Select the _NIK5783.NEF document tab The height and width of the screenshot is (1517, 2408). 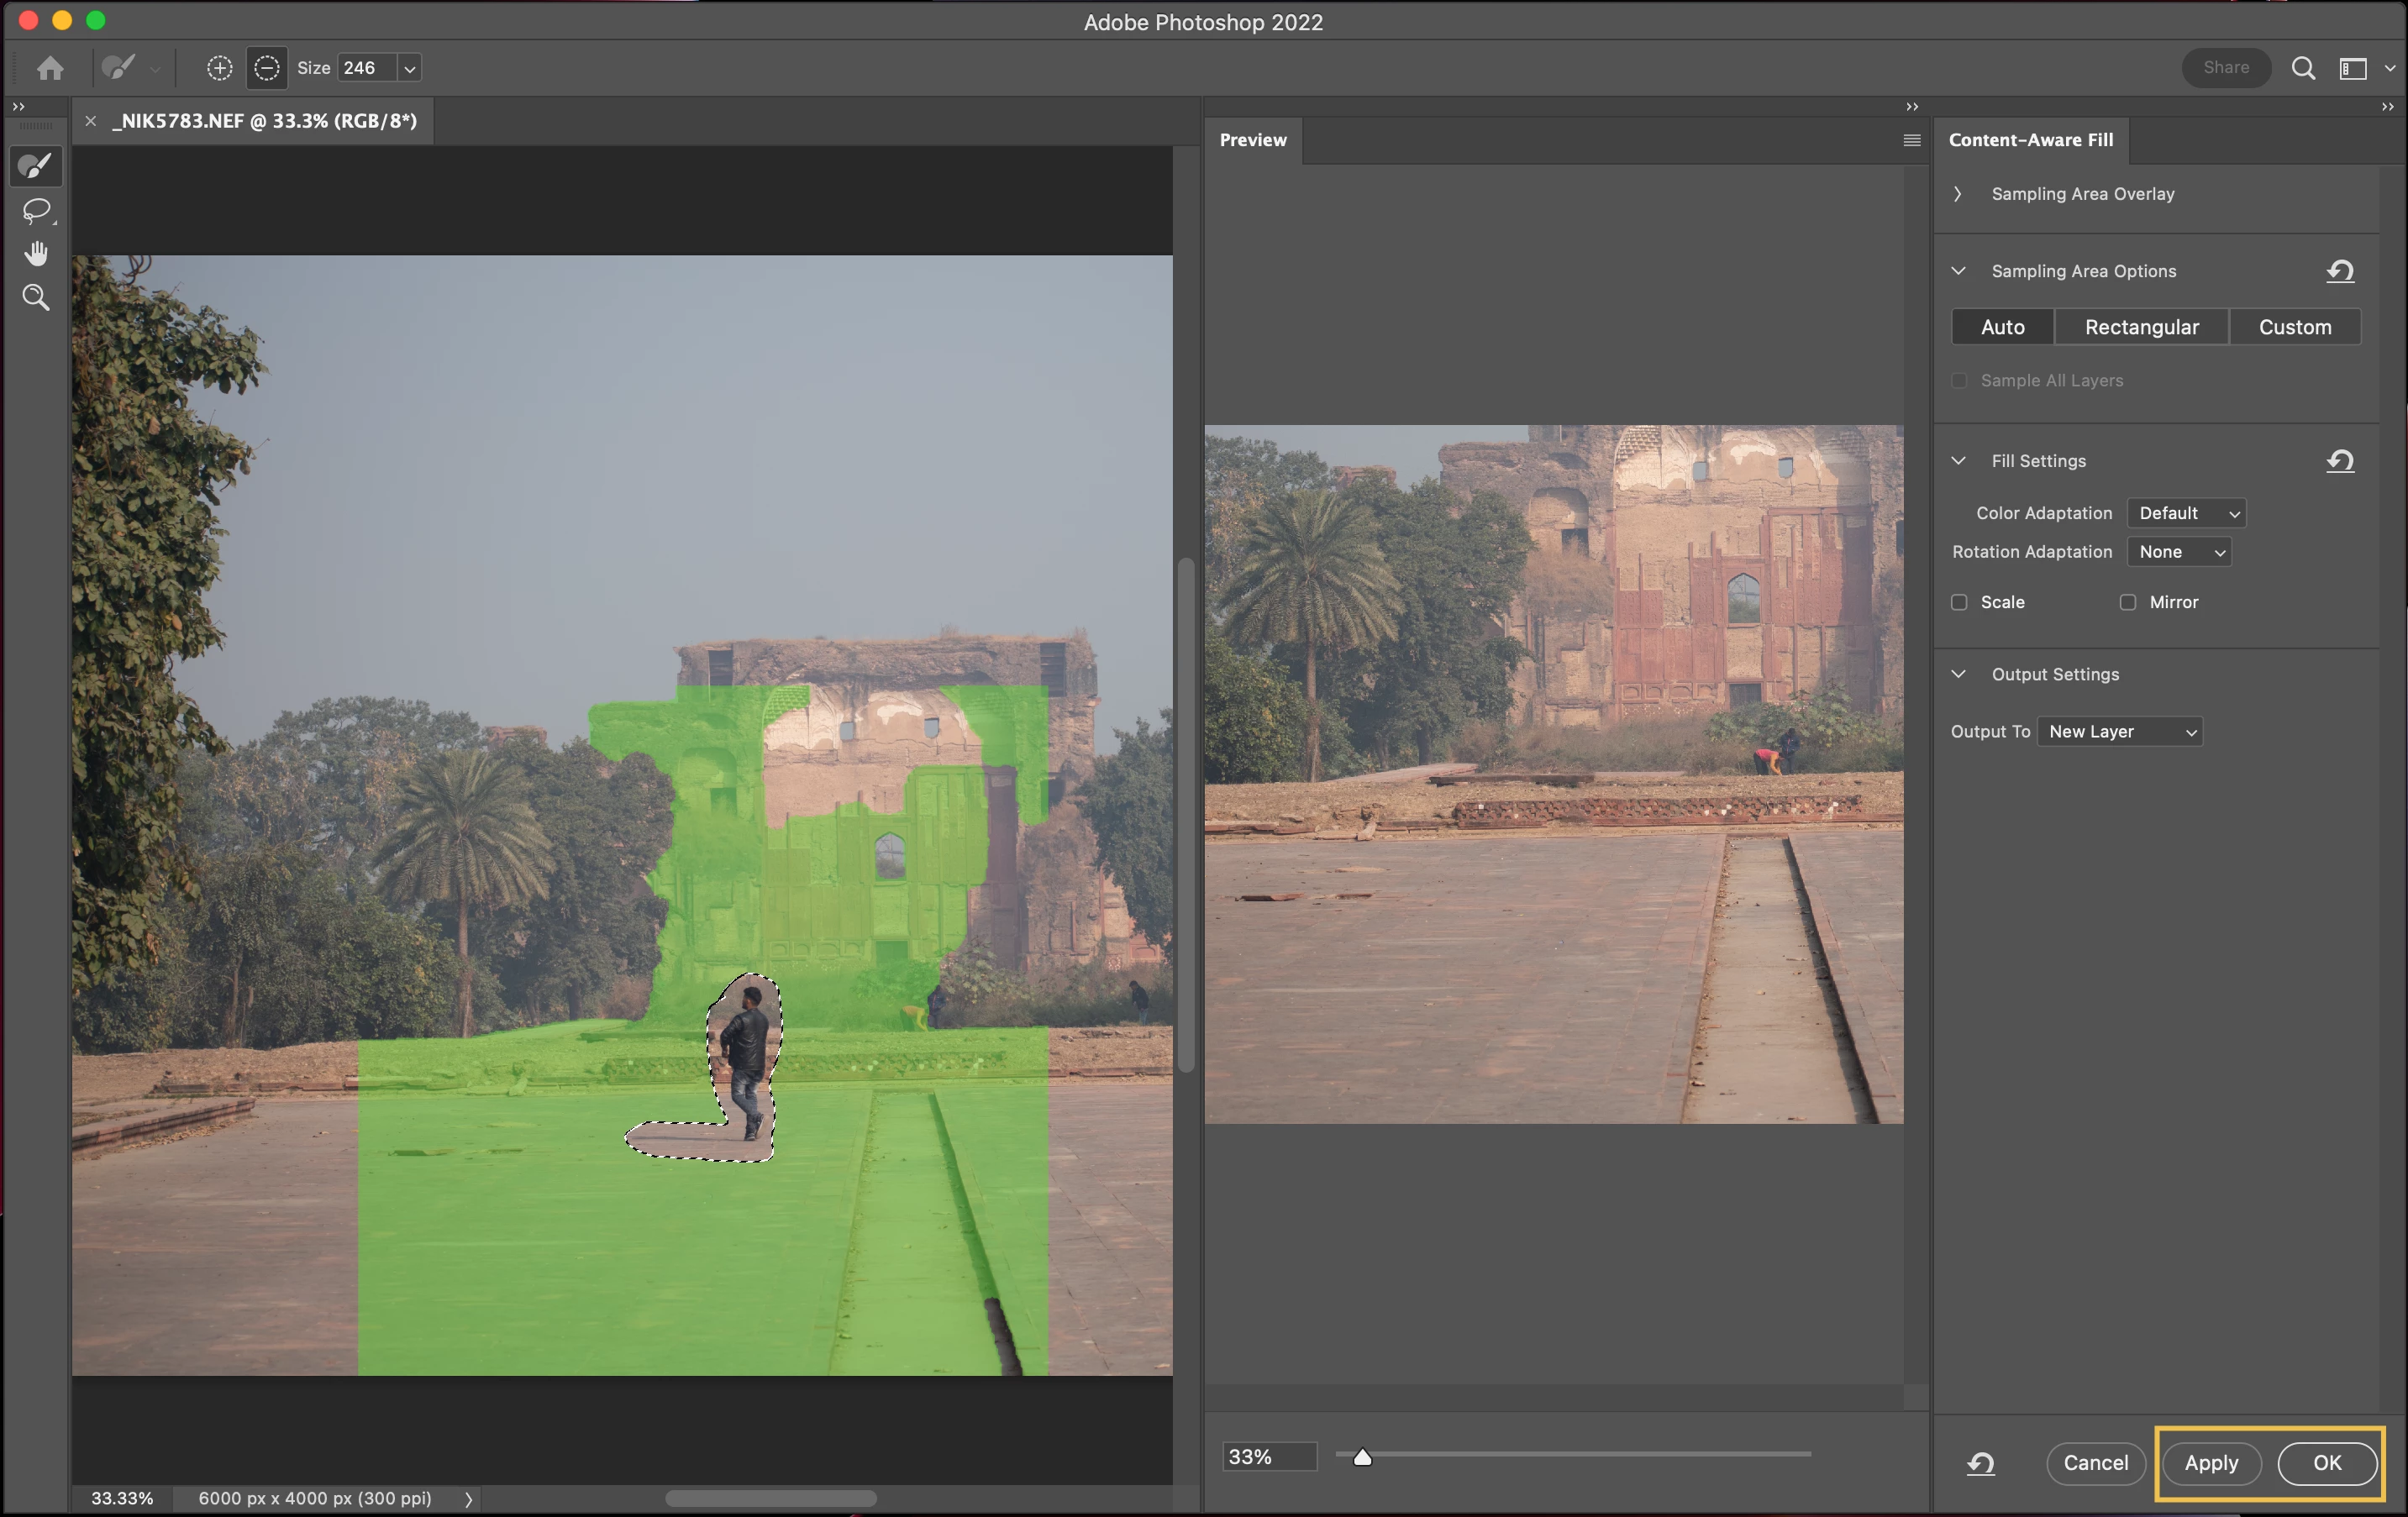coord(264,121)
